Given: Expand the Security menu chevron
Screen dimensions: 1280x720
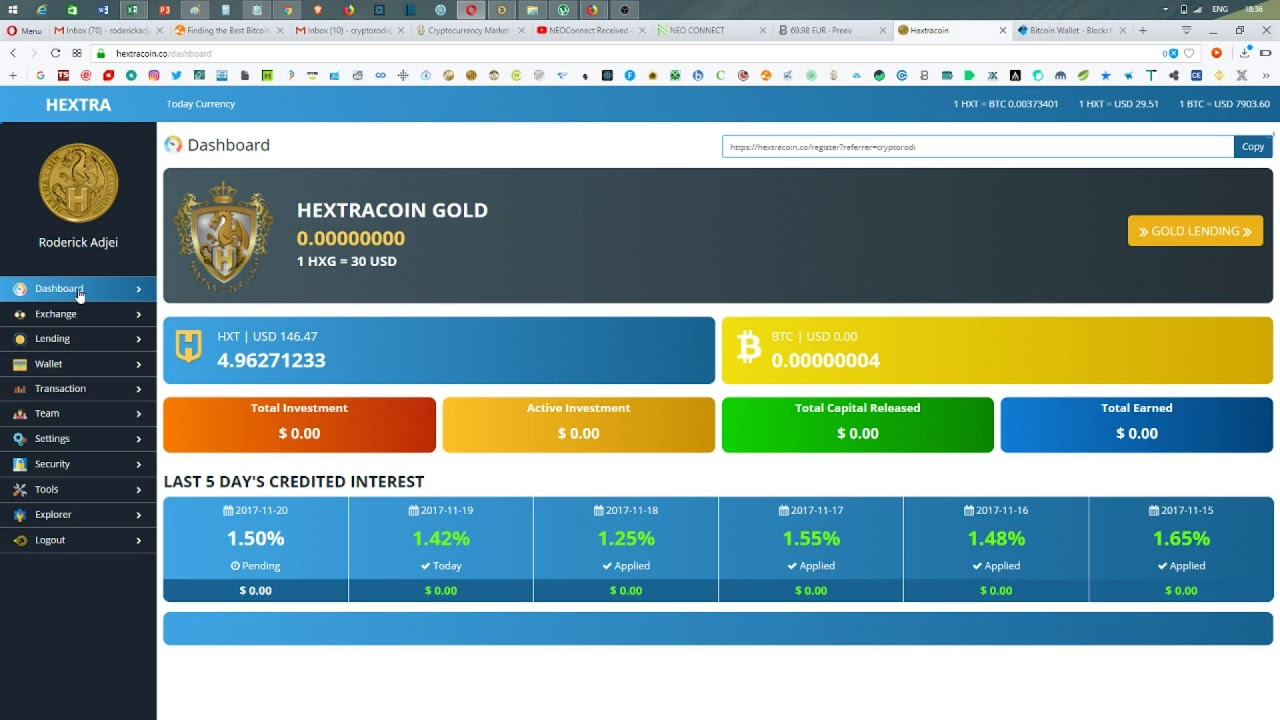Looking at the screenshot, I should click(x=139, y=464).
